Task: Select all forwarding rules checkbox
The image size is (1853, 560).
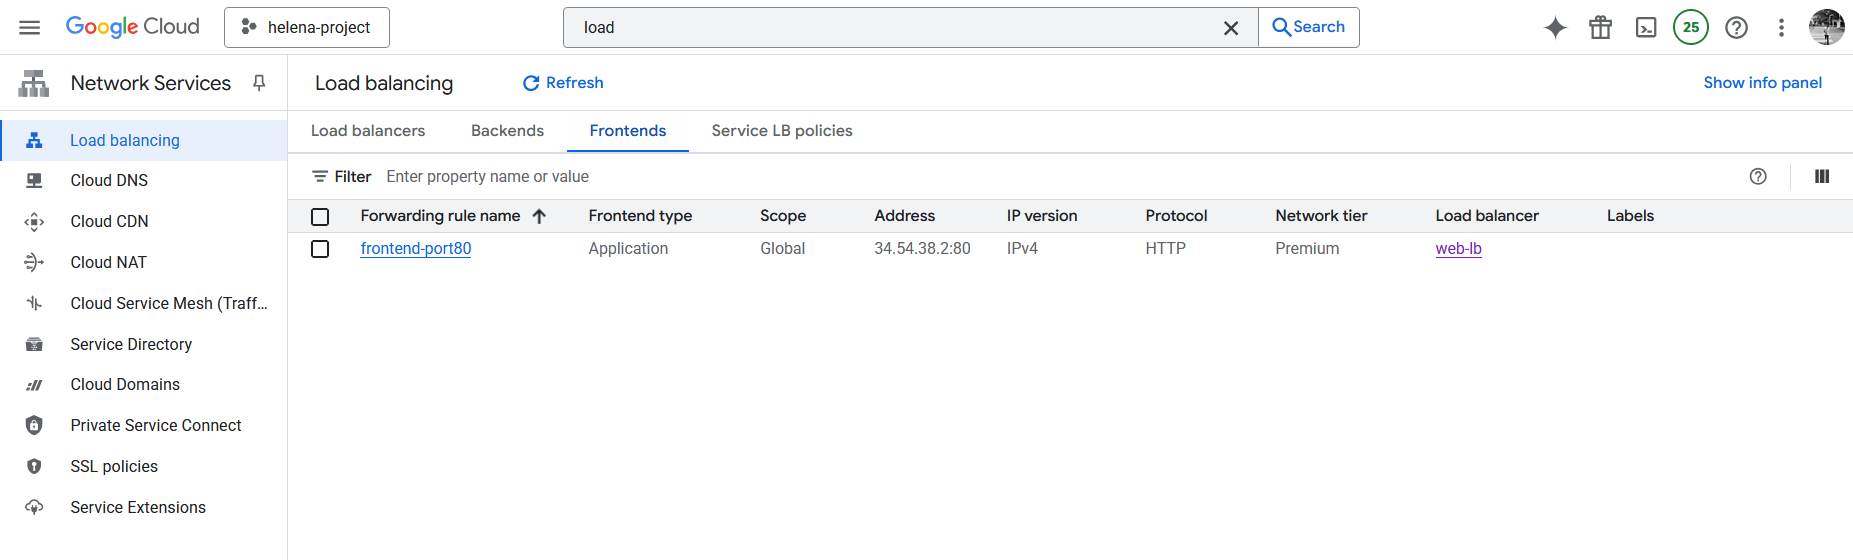Action: (x=320, y=216)
